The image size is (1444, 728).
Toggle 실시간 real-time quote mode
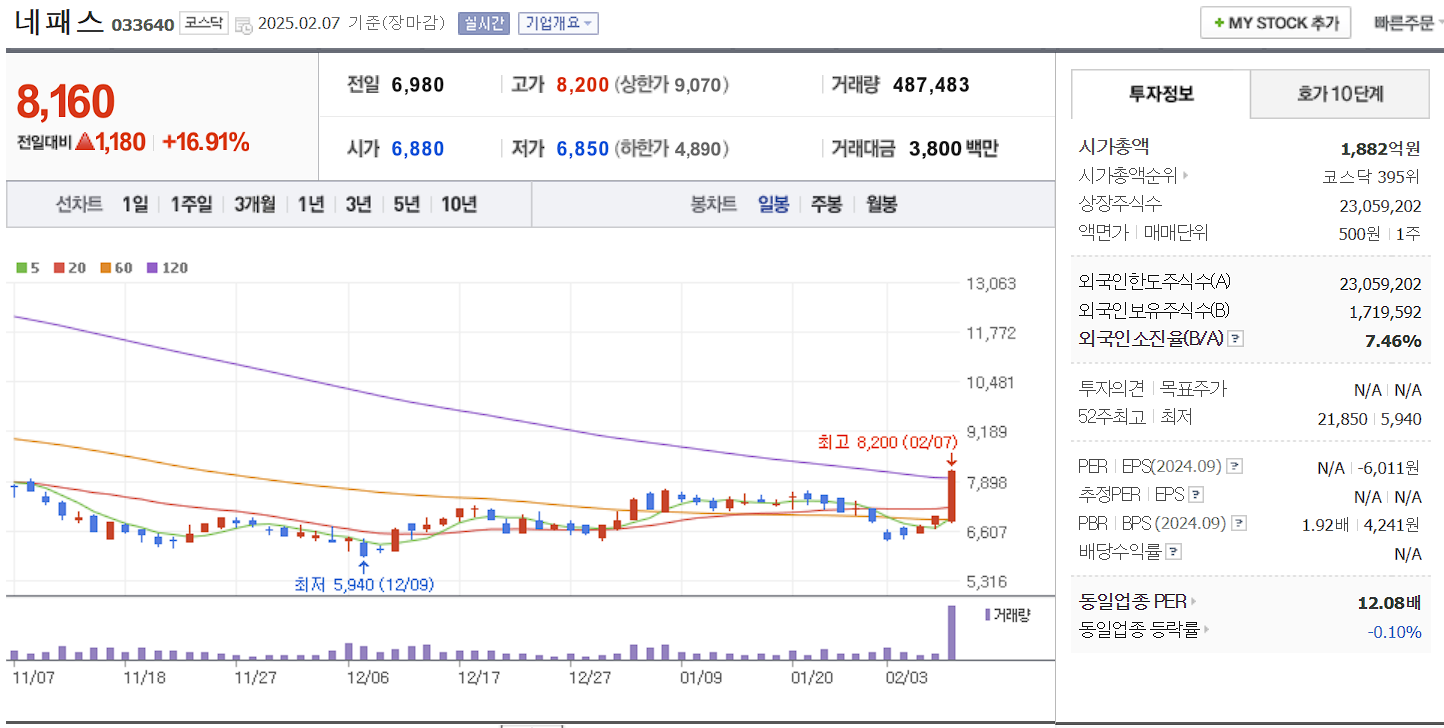pyautogui.click(x=484, y=23)
